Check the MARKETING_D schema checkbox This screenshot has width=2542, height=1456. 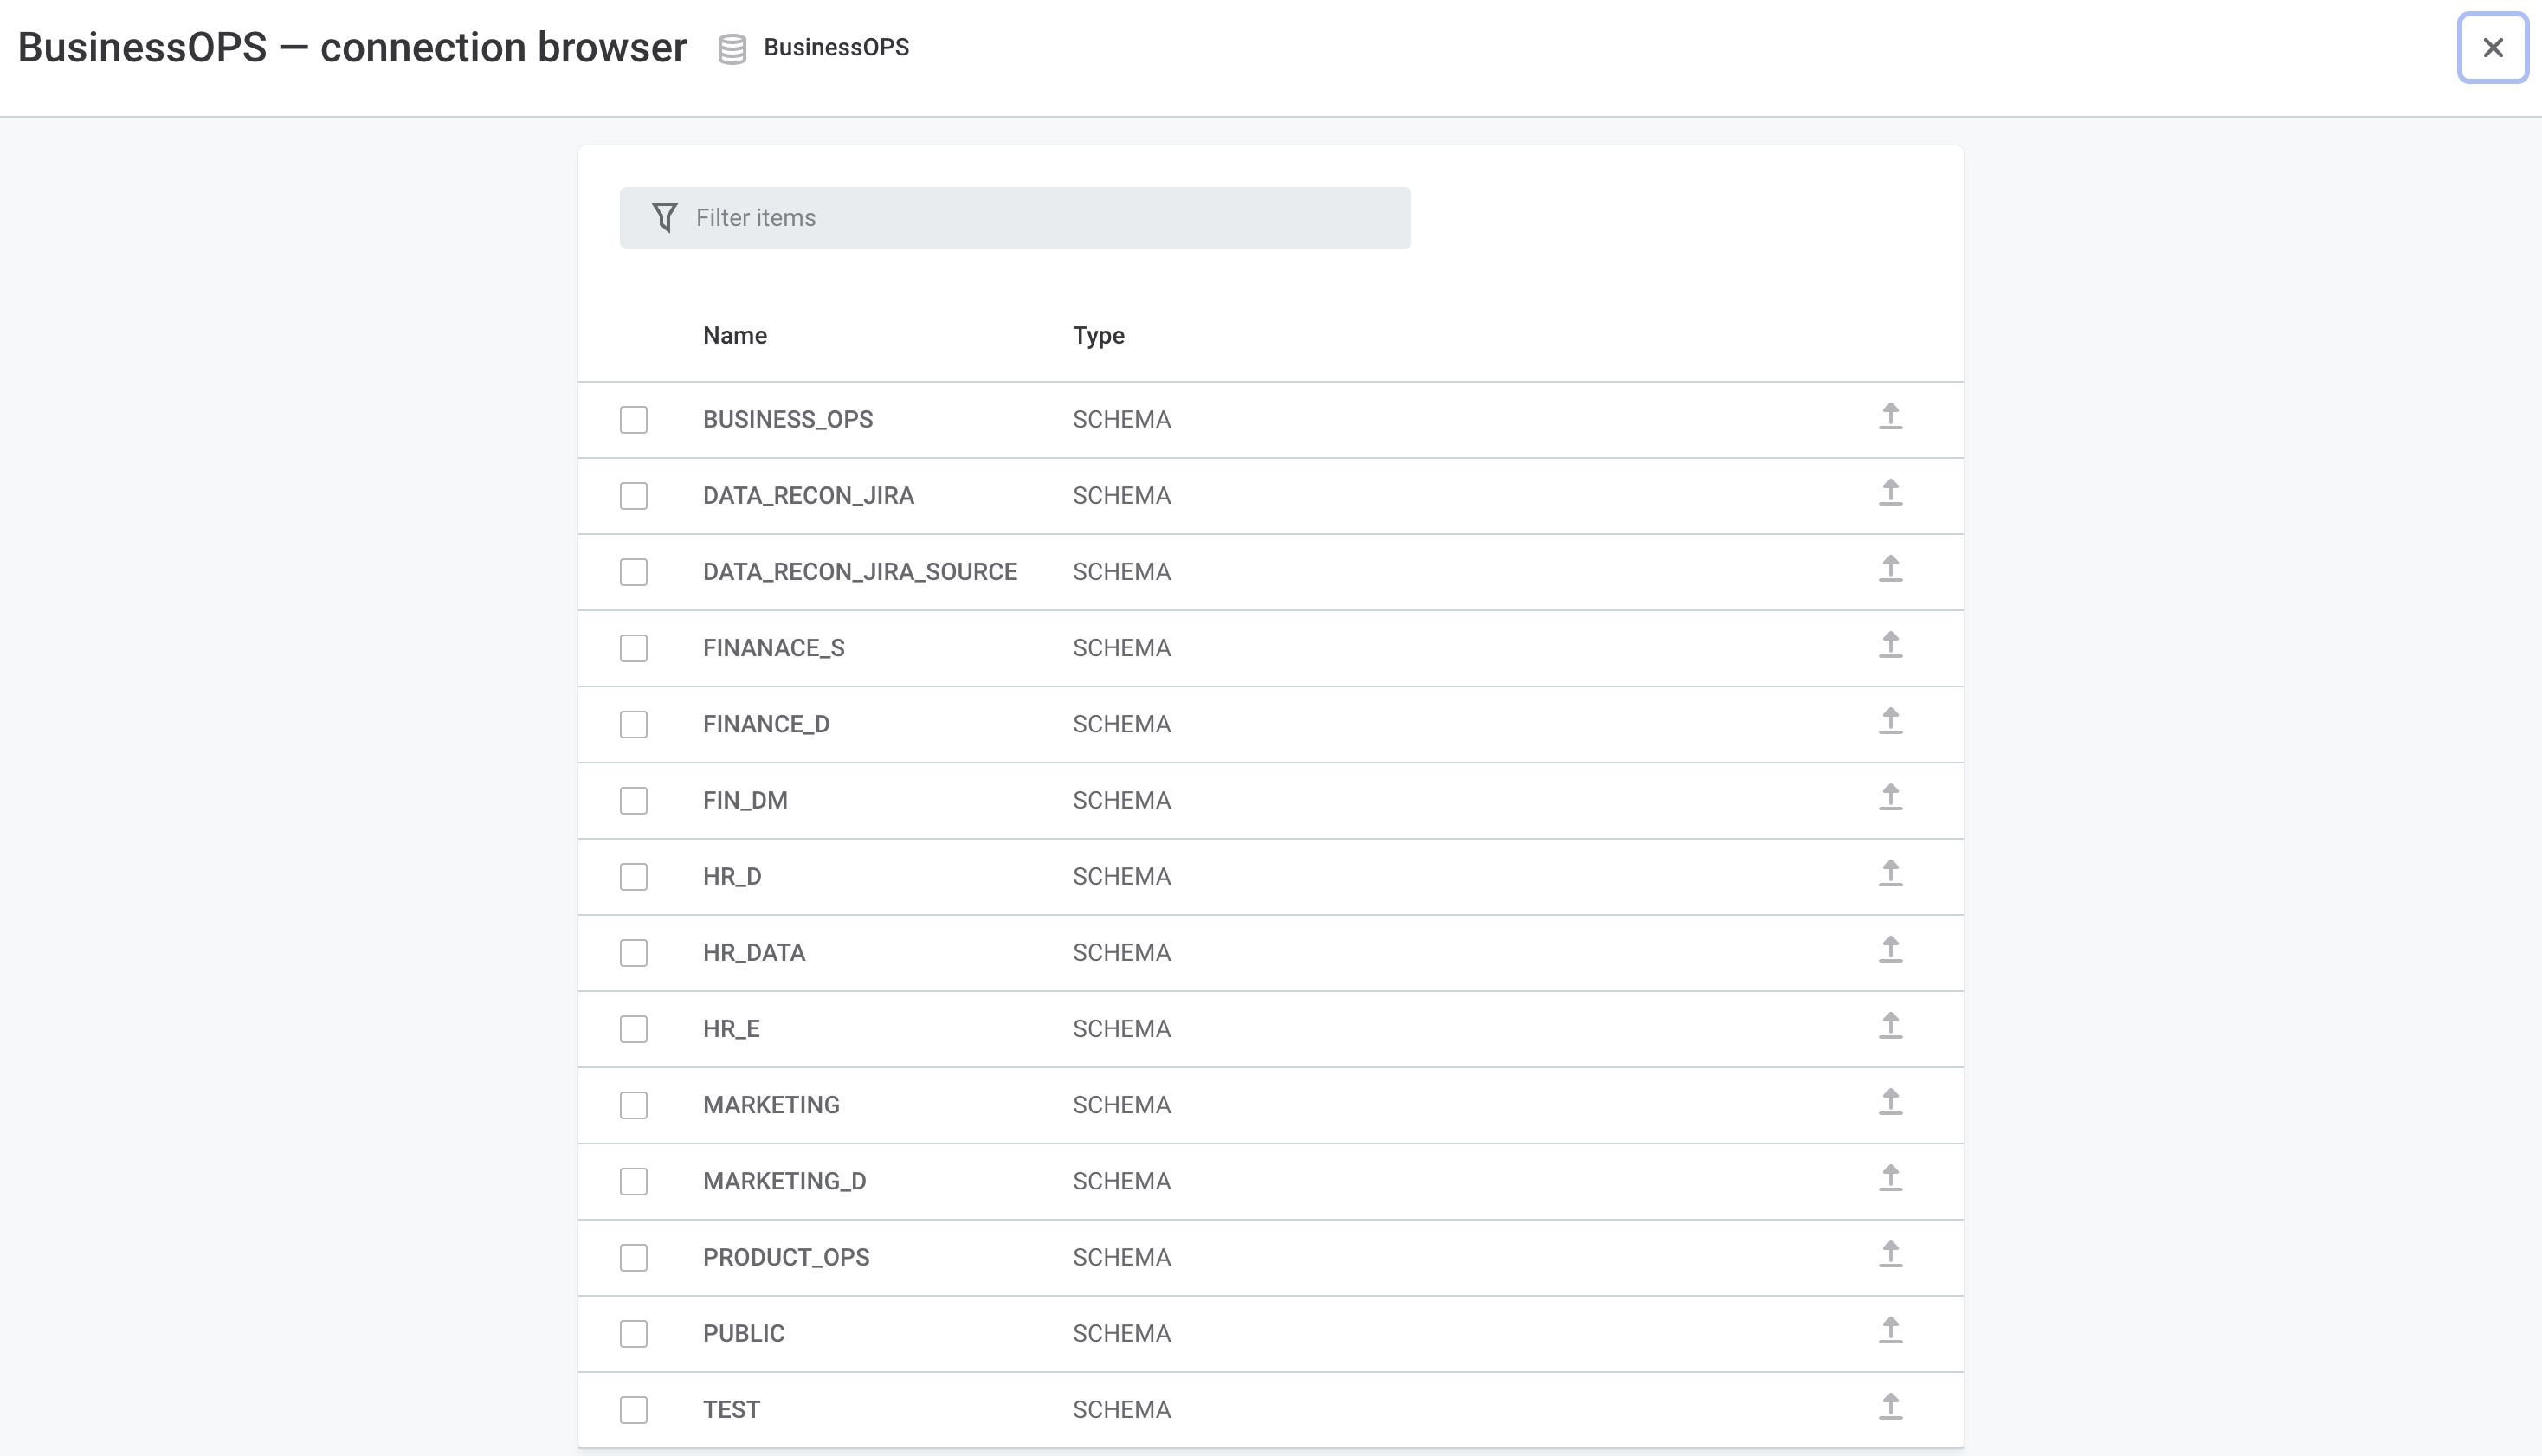[634, 1181]
